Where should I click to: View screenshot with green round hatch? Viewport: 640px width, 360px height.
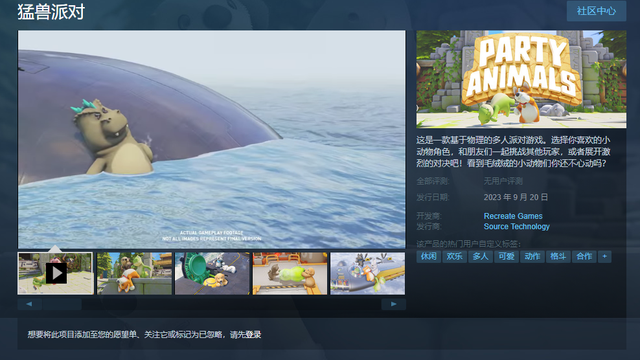pyautogui.click(x=212, y=273)
